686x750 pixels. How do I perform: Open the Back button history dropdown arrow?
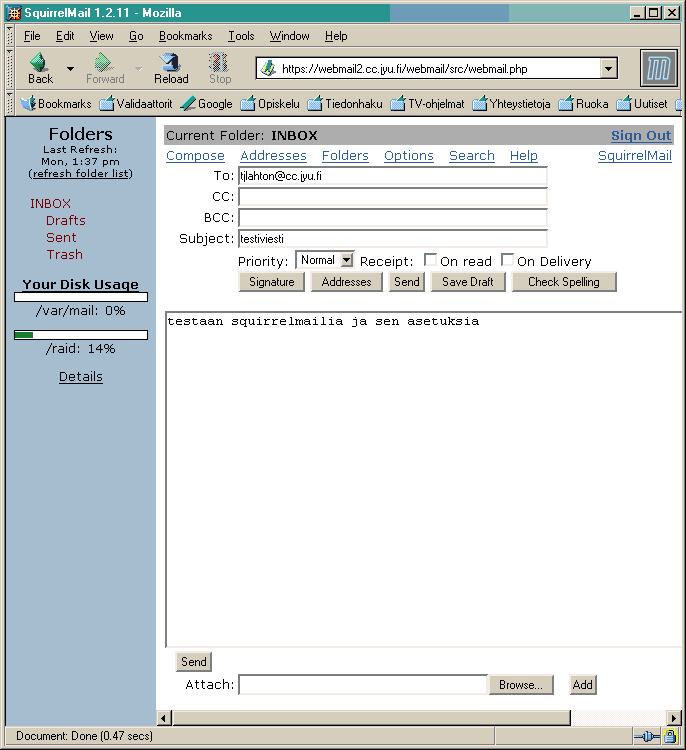click(70, 68)
